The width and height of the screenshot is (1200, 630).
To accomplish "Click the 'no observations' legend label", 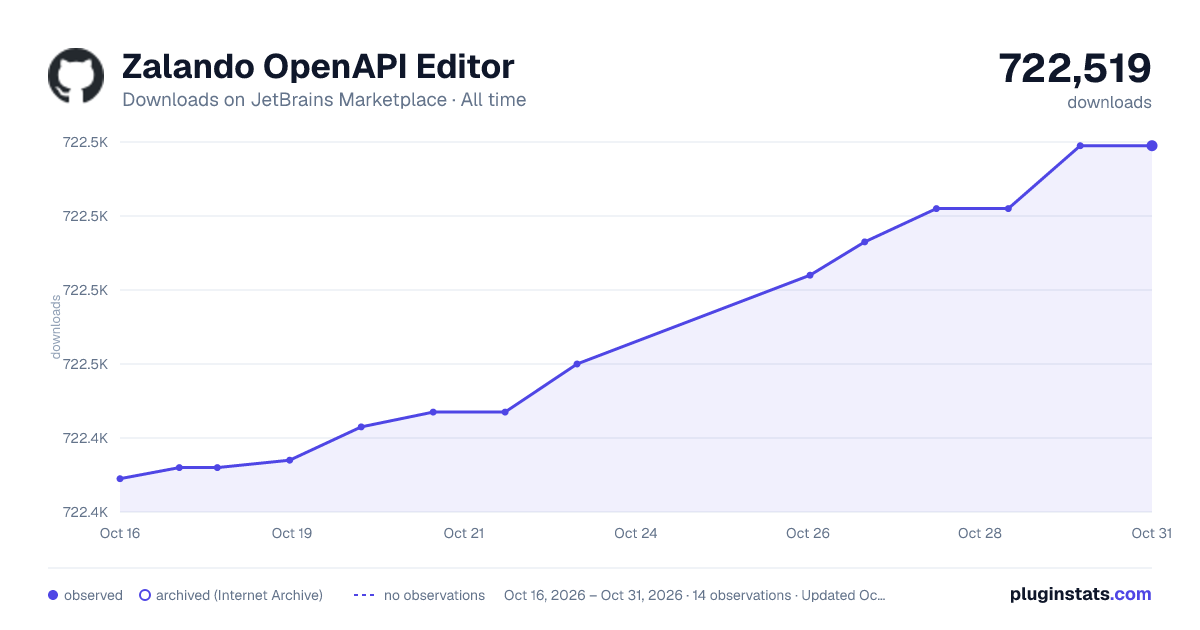I will point(434,595).
